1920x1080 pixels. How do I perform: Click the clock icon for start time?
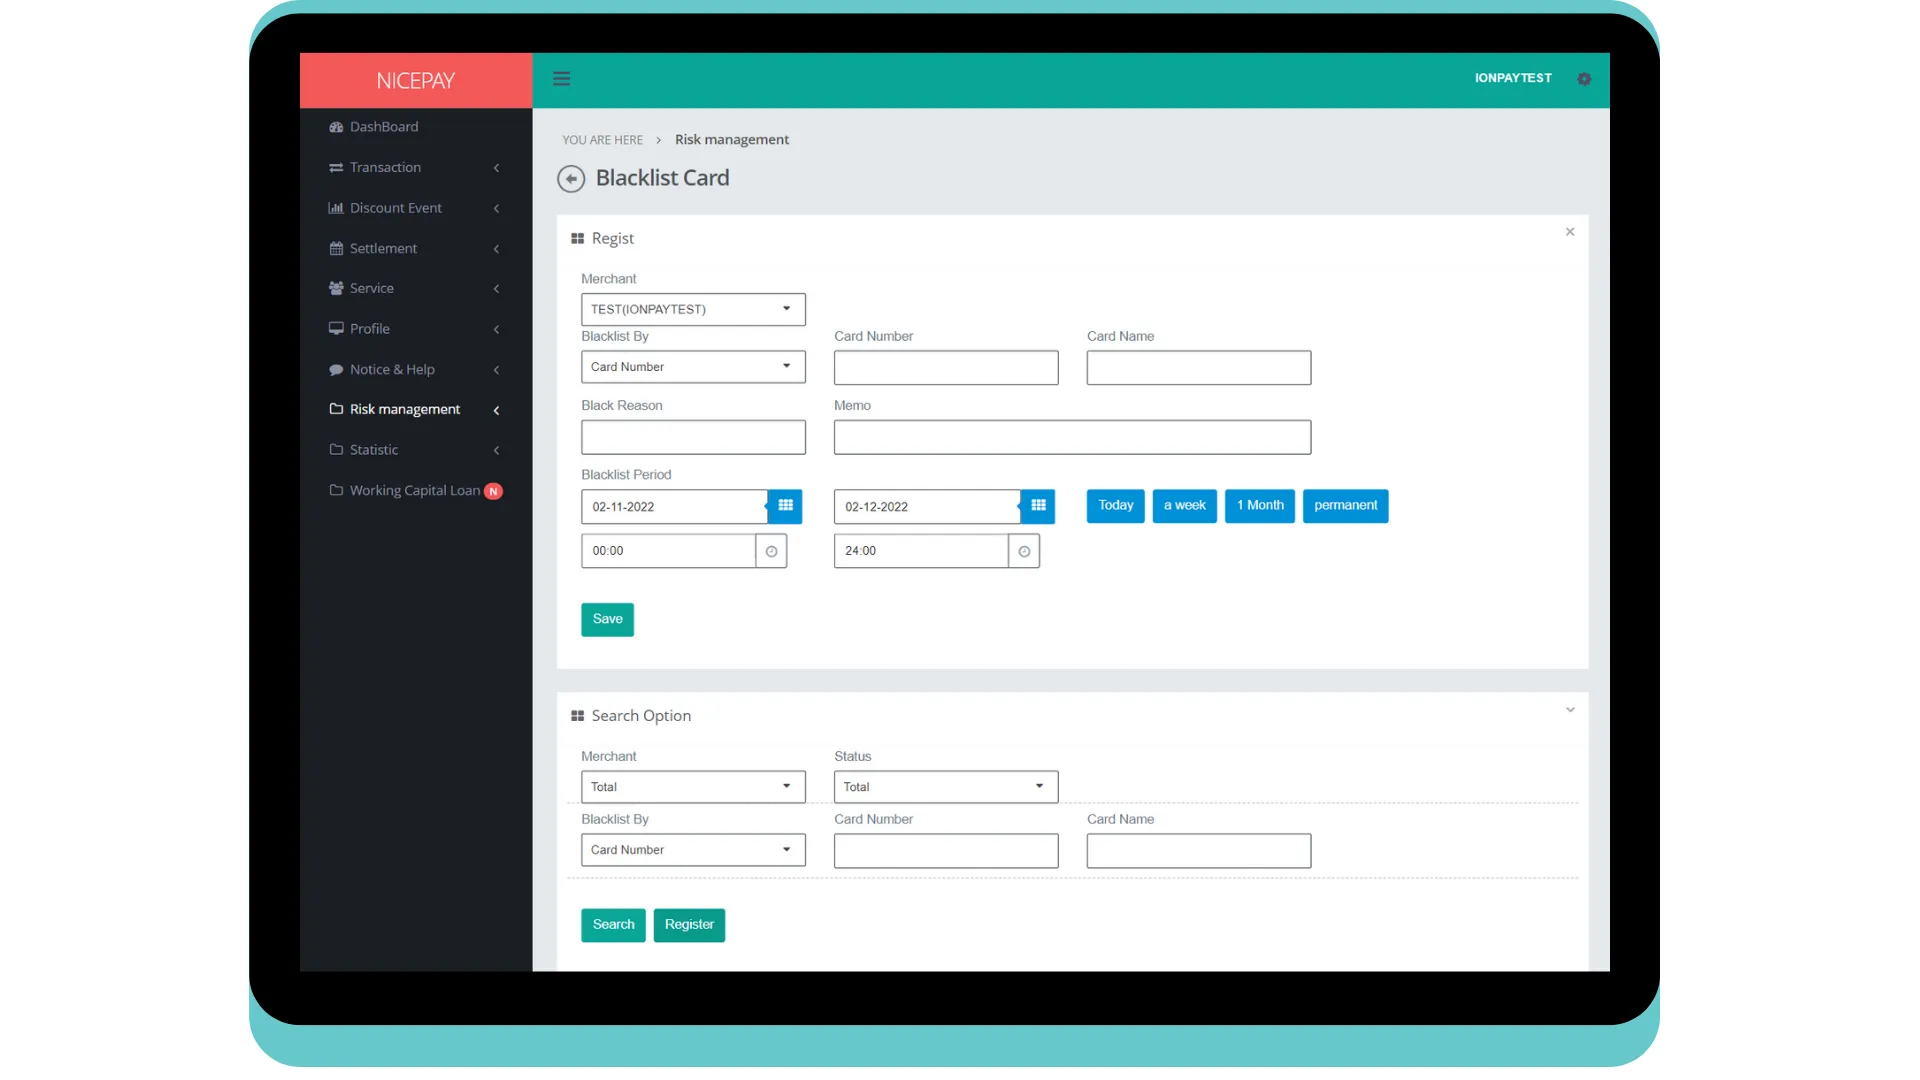769,550
